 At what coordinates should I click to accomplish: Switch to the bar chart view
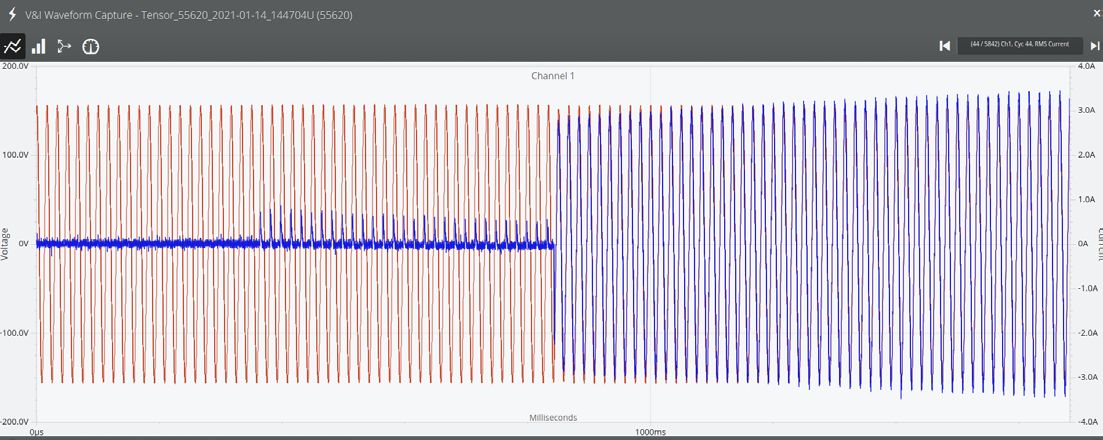39,46
